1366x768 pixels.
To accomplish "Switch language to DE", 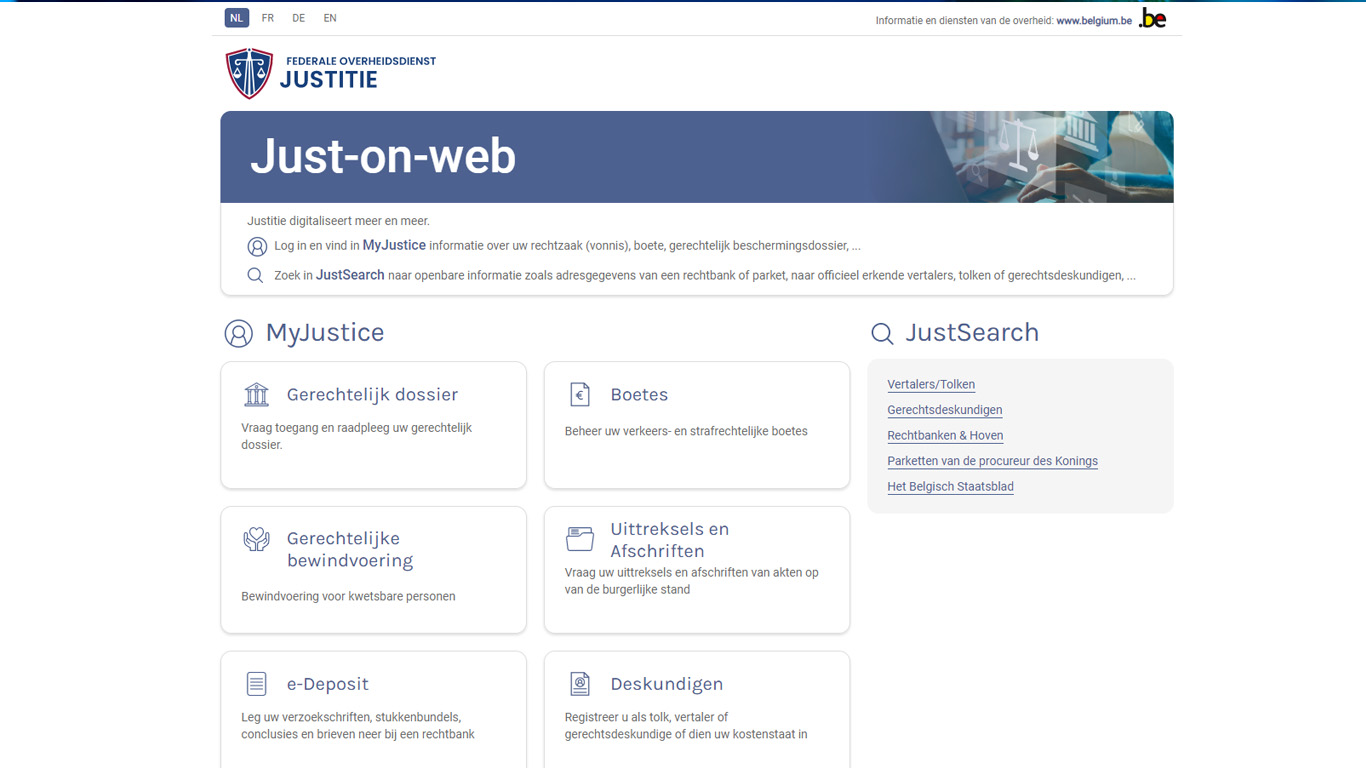I will coord(299,18).
